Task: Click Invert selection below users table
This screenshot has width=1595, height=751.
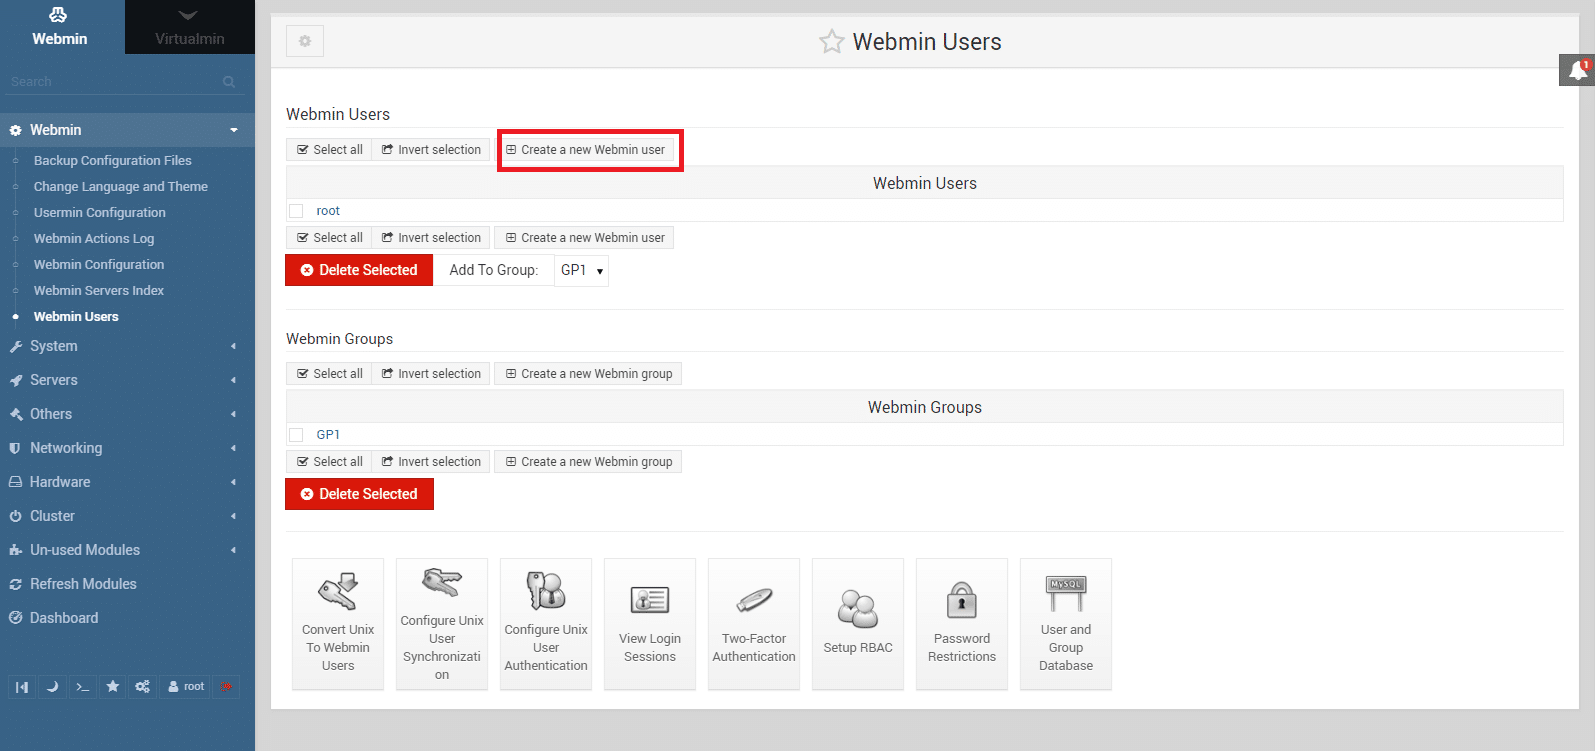Action: (431, 238)
